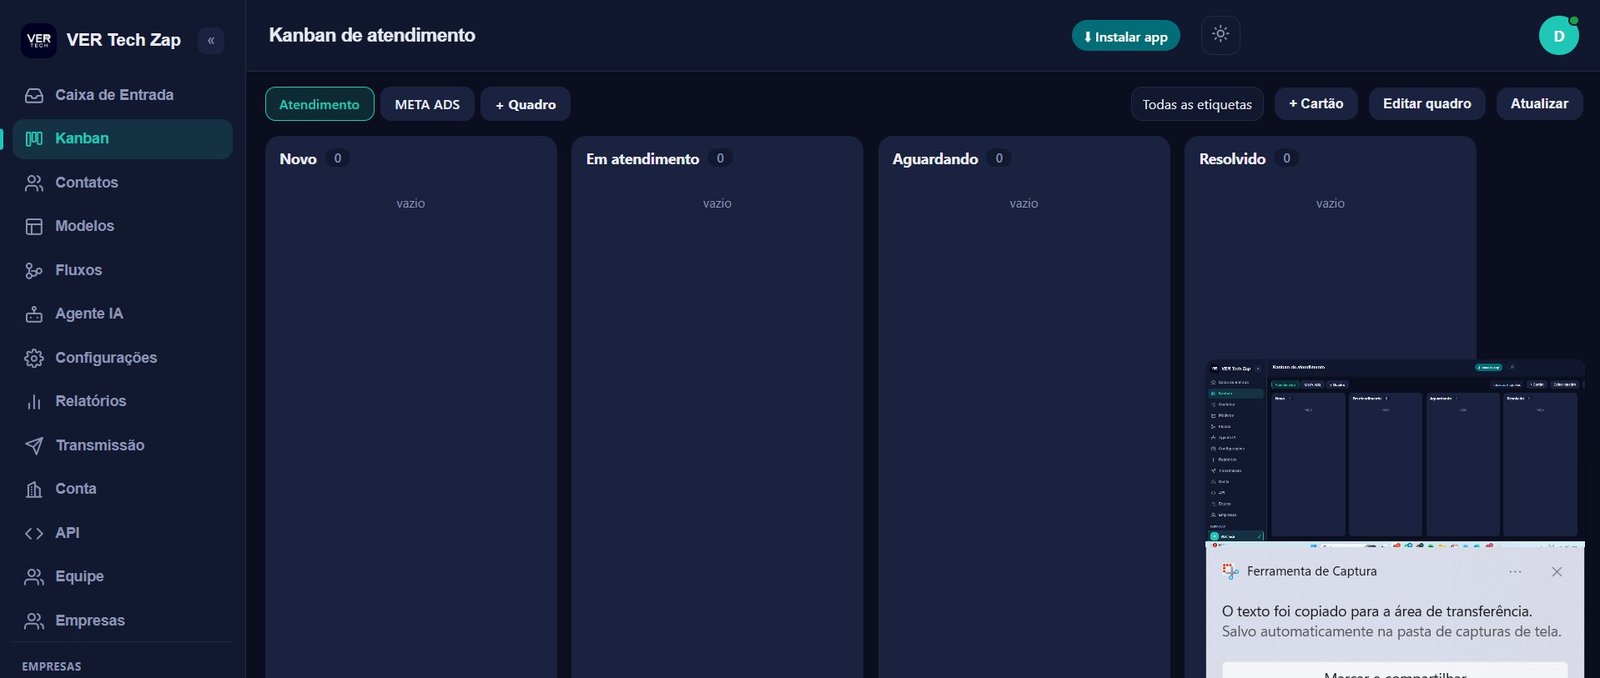Close the Ferramenta de Captura notification

point(1557,572)
